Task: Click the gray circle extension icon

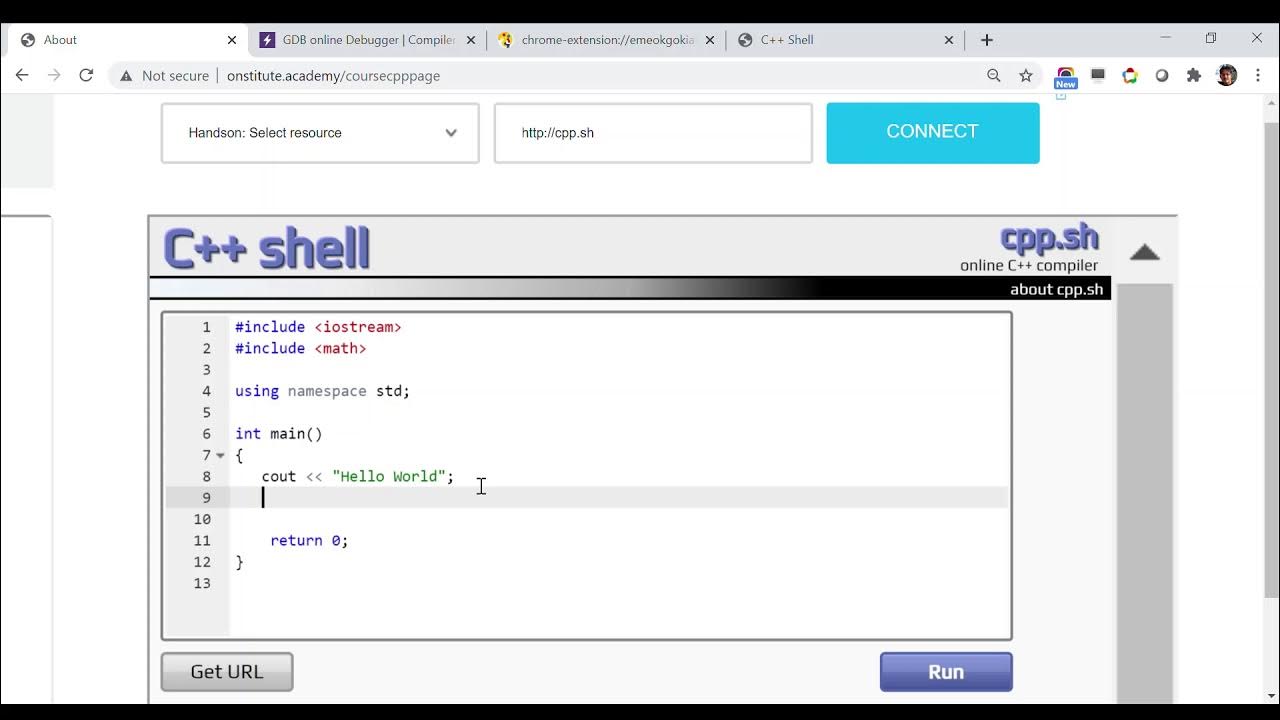Action: tap(1162, 75)
